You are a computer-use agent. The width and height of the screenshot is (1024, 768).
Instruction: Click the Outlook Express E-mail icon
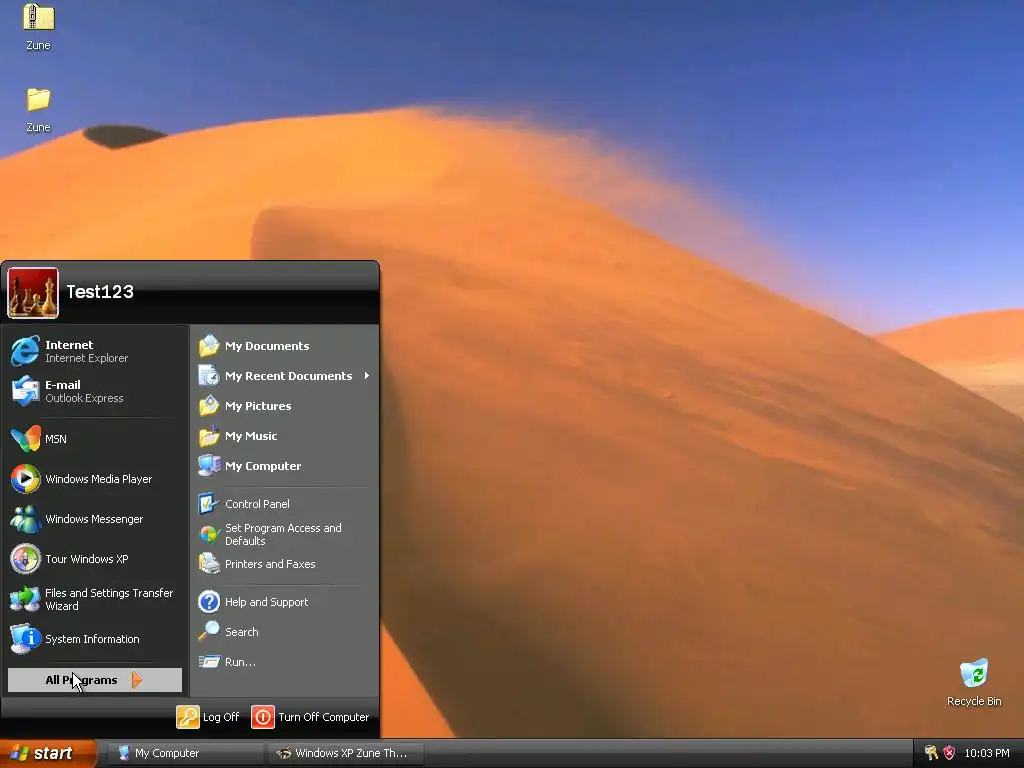(25, 391)
